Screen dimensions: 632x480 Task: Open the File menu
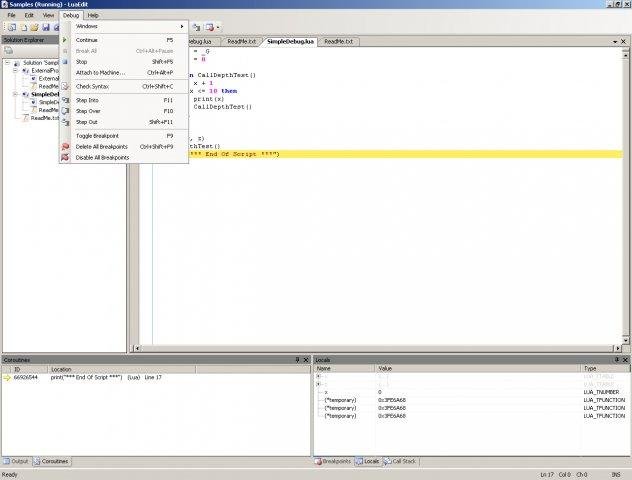pyautogui.click(x=11, y=15)
